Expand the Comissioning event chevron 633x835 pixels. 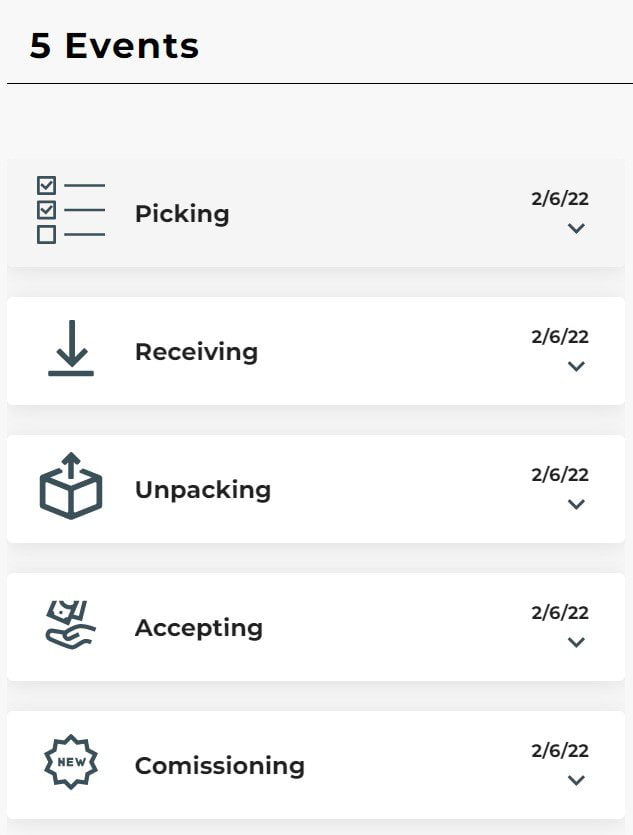pyautogui.click(x=576, y=780)
